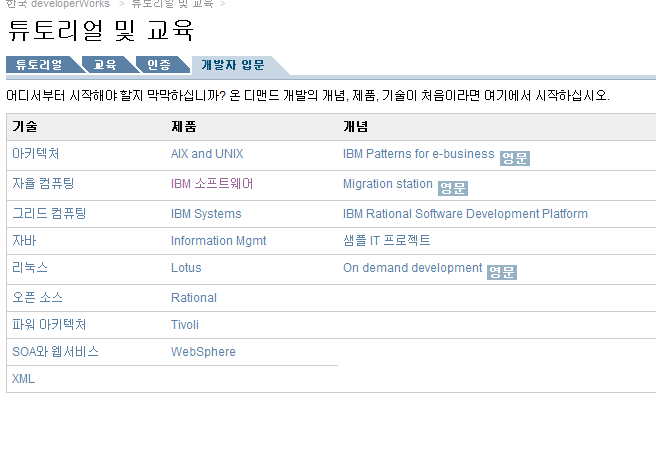Open the 오픈 소스 link
The height and width of the screenshot is (450, 656).
click(x=37, y=297)
